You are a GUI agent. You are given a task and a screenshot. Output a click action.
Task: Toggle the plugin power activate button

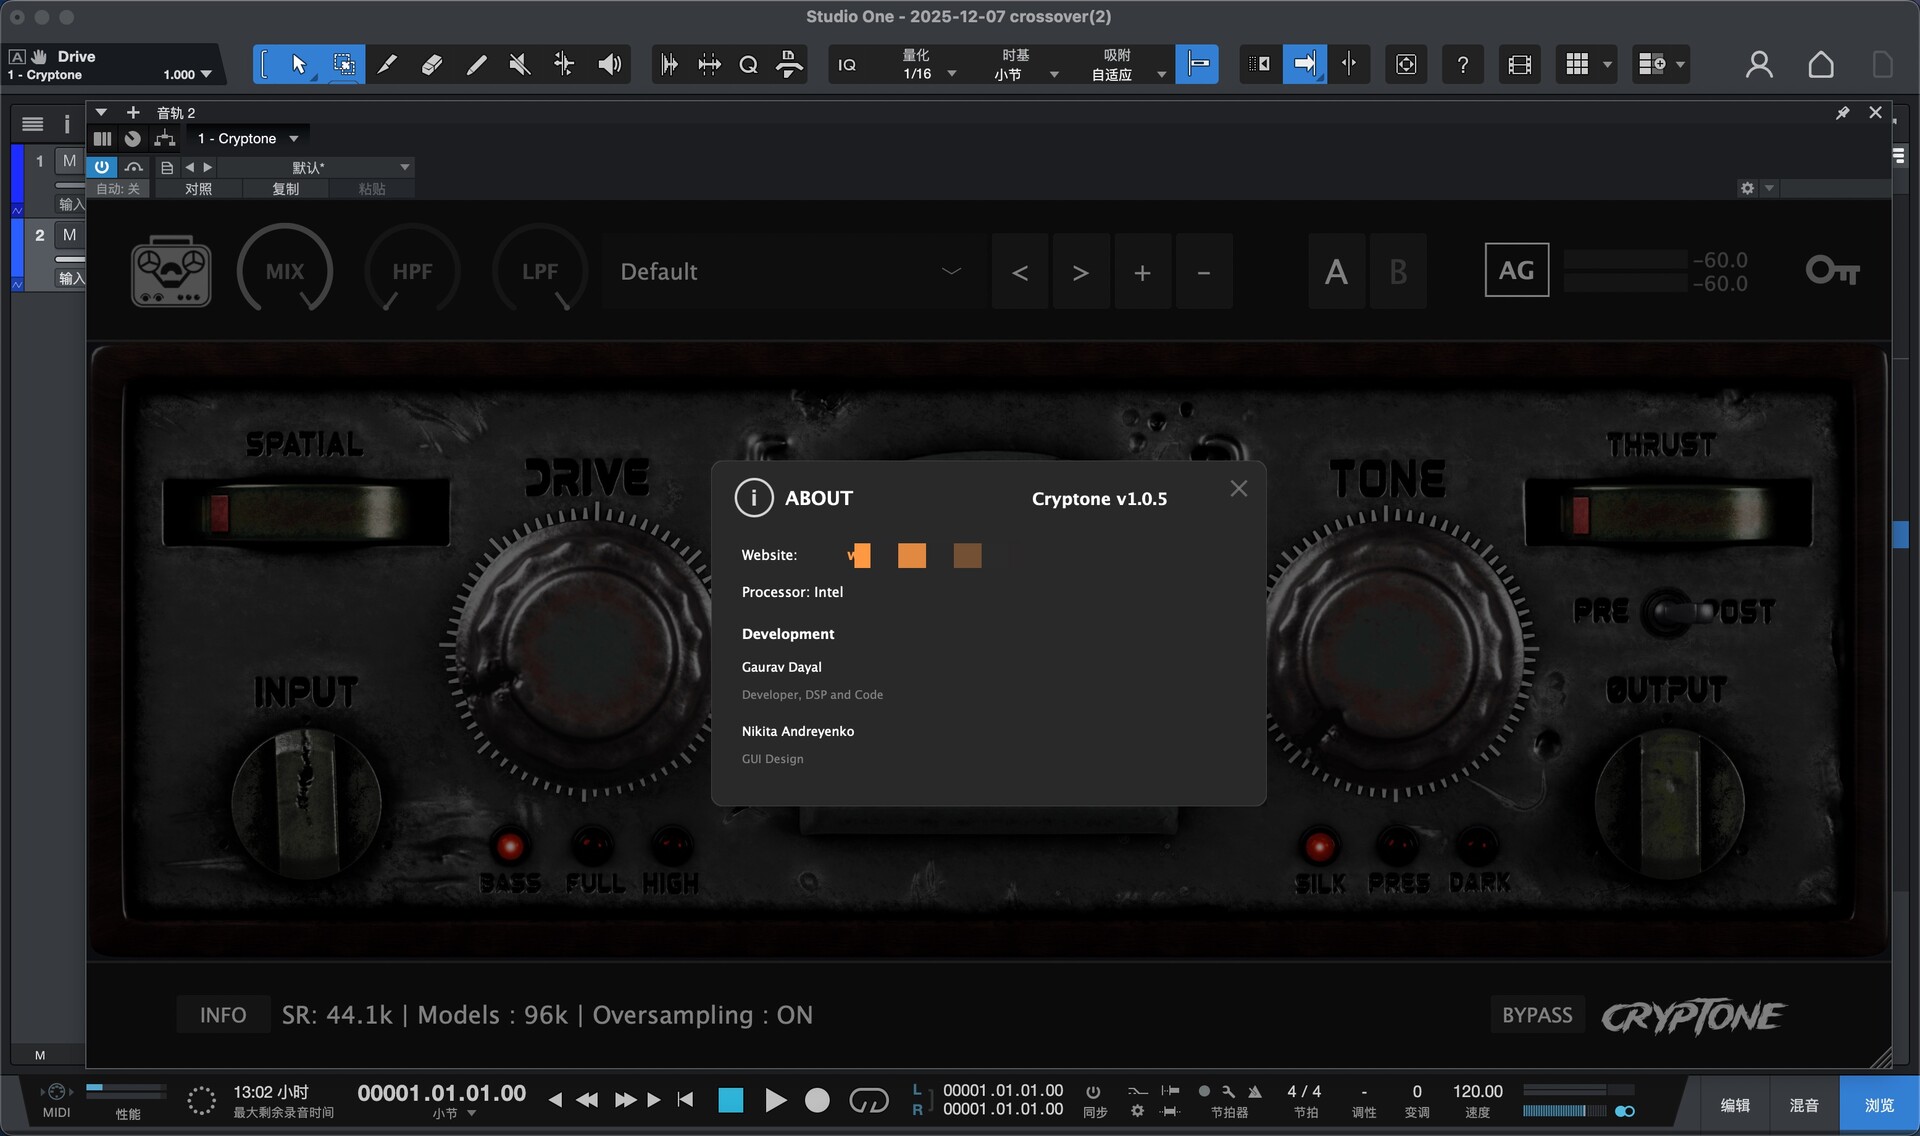pos(102,167)
